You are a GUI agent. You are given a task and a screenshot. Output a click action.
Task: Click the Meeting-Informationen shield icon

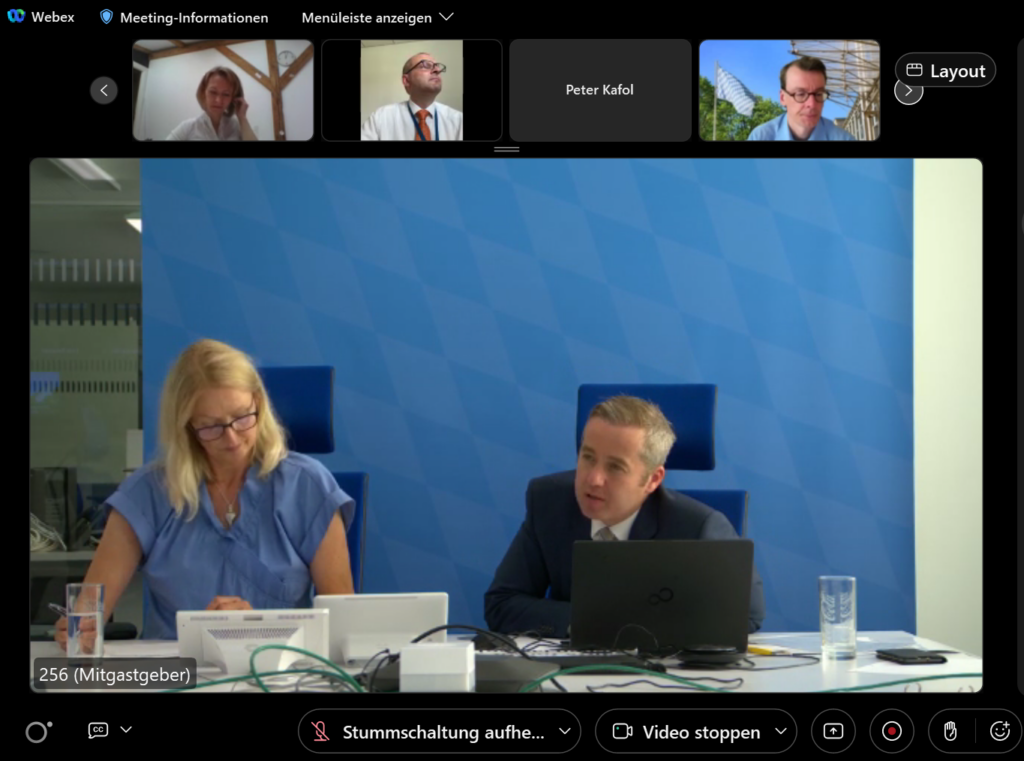click(x=106, y=17)
